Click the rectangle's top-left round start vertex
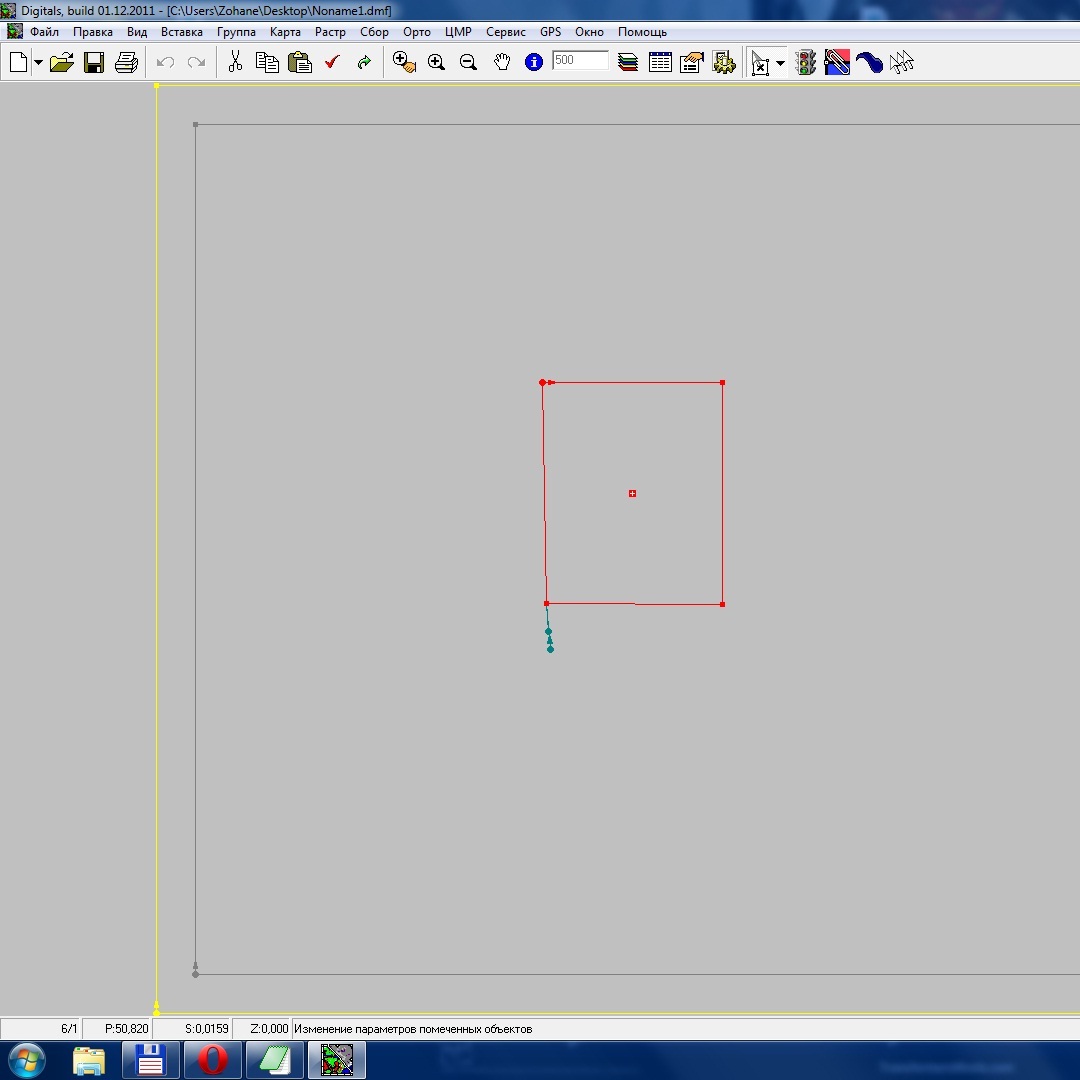Screen dimensions: 1080x1080 [x=543, y=382]
